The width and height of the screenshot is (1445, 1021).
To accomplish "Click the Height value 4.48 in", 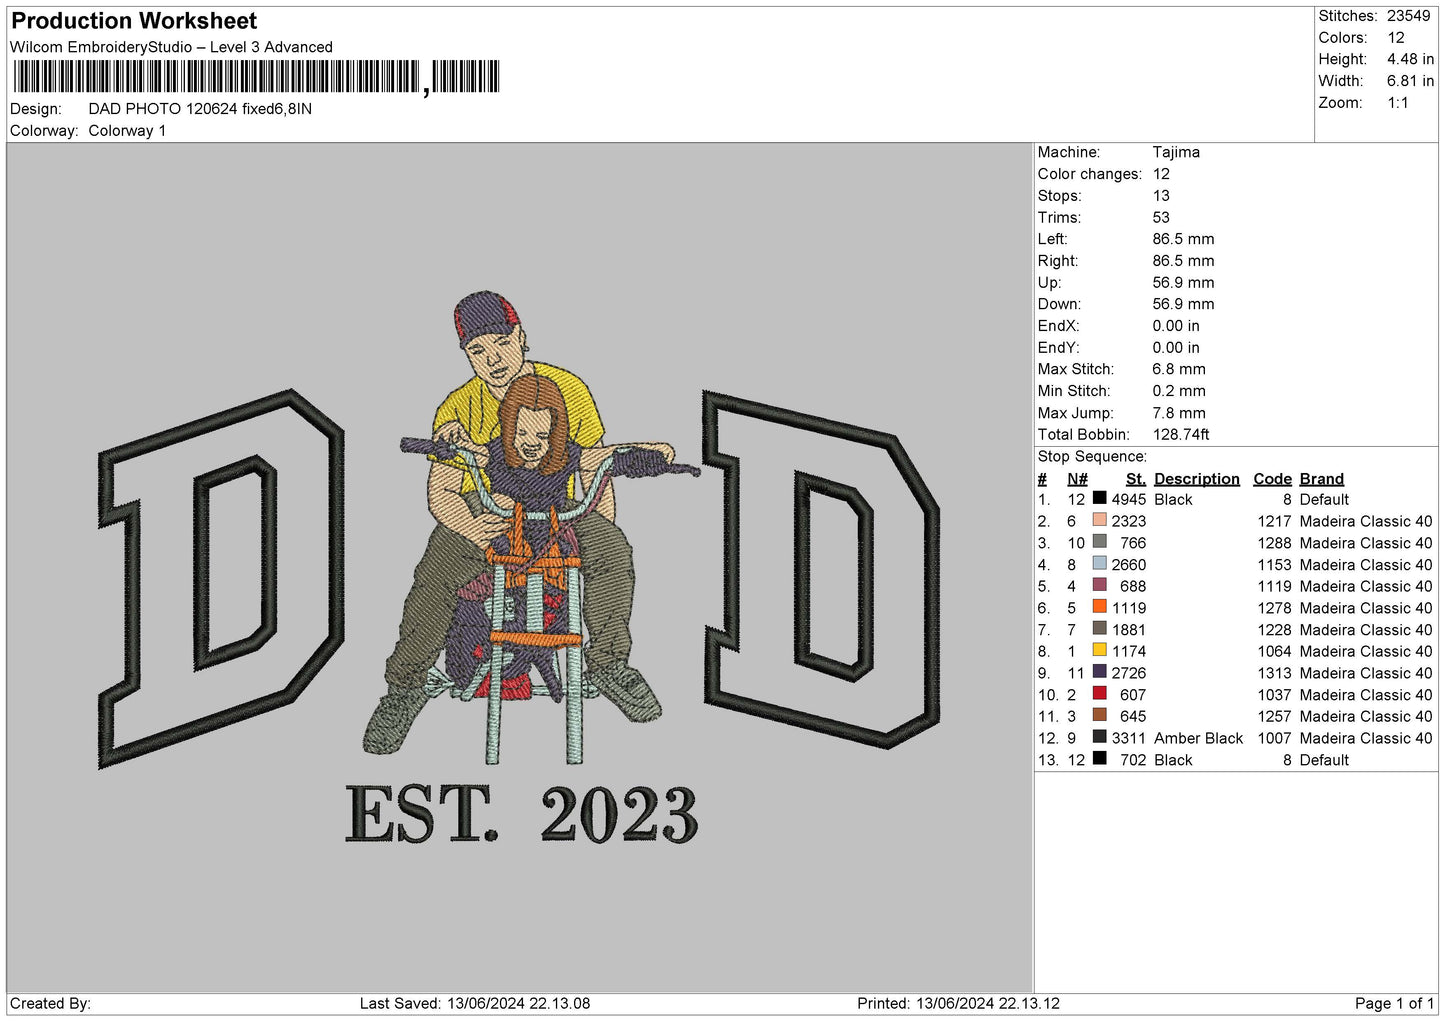I will (x=1410, y=59).
